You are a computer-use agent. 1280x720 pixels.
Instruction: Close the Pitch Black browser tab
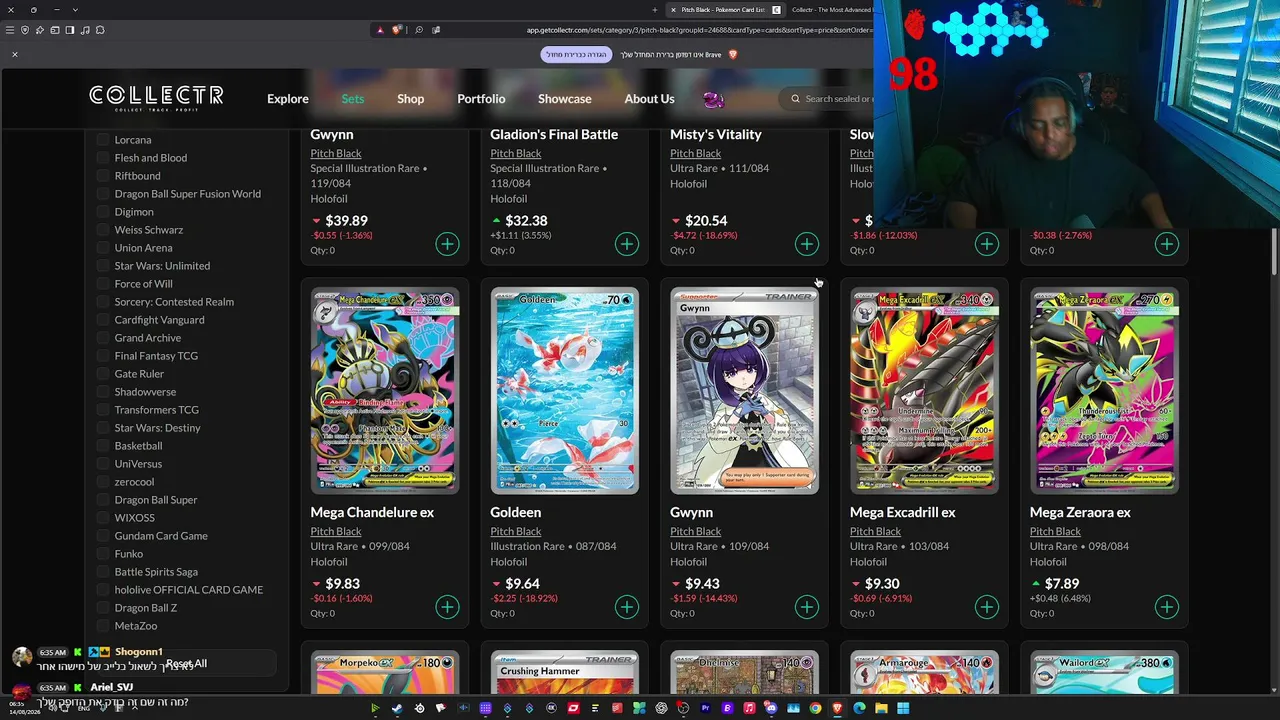click(x=673, y=10)
